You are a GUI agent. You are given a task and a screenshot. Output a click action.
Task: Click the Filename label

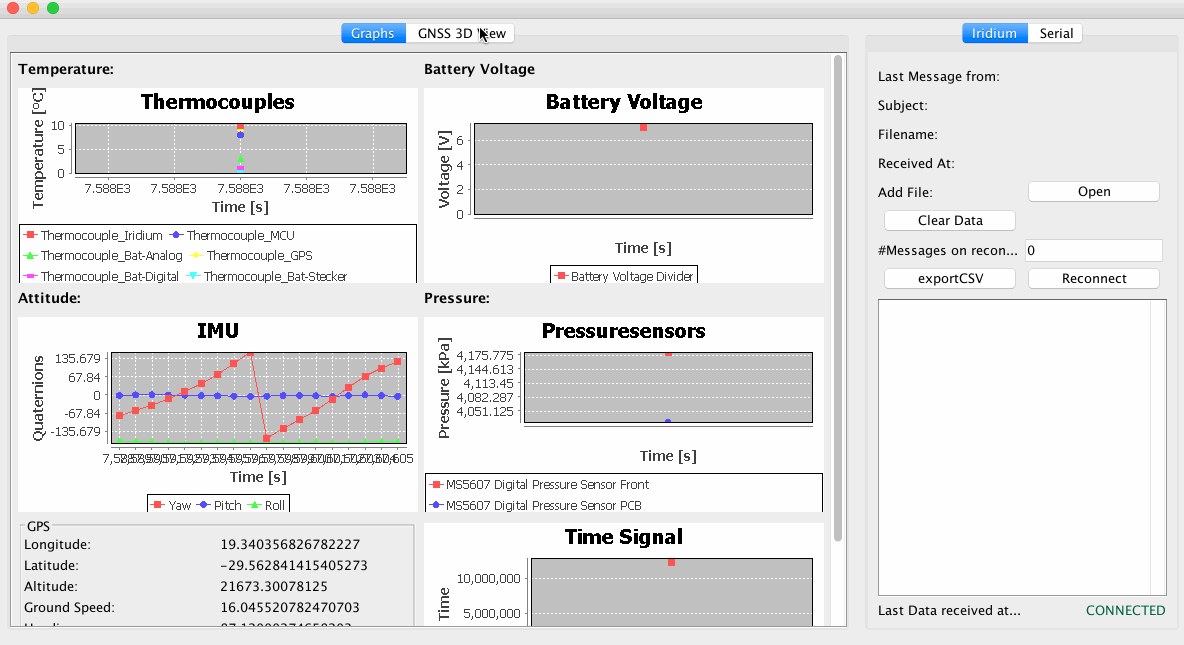click(x=908, y=134)
